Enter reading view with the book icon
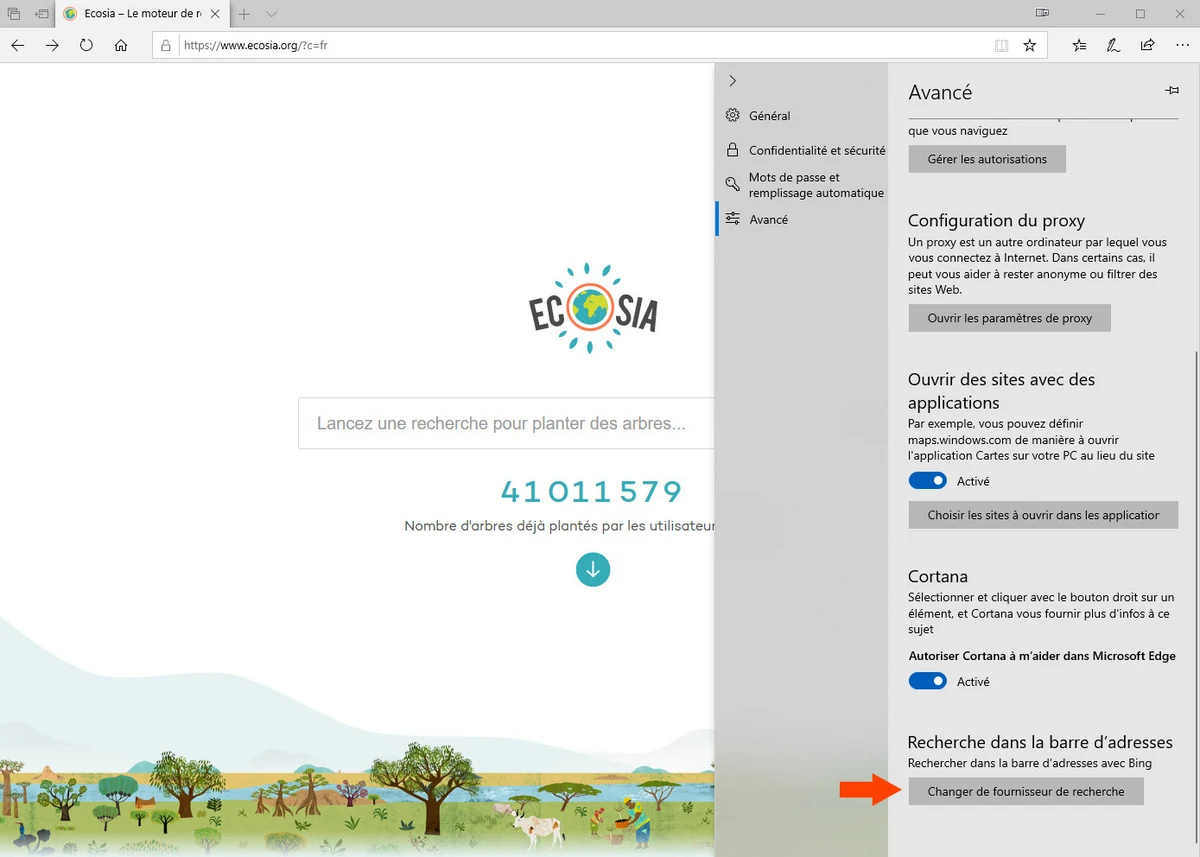 (x=1001, y=44)
